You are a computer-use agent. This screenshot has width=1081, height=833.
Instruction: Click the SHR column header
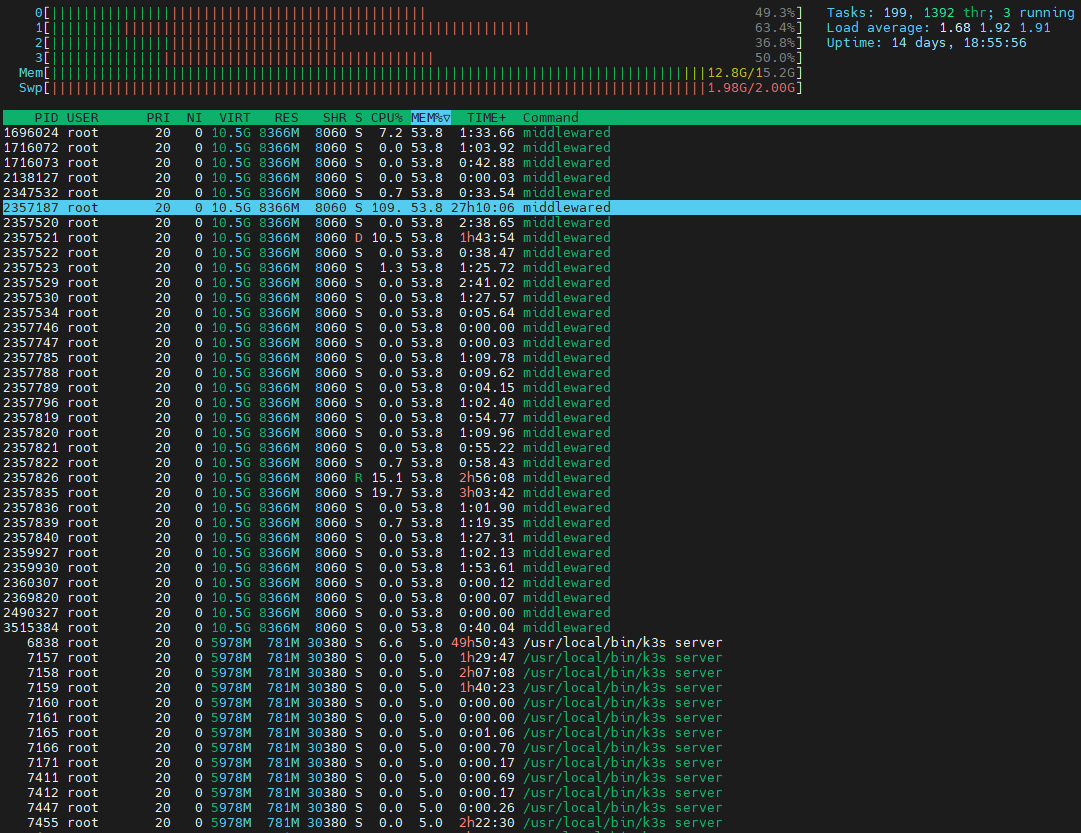click(x=334, y=118)
